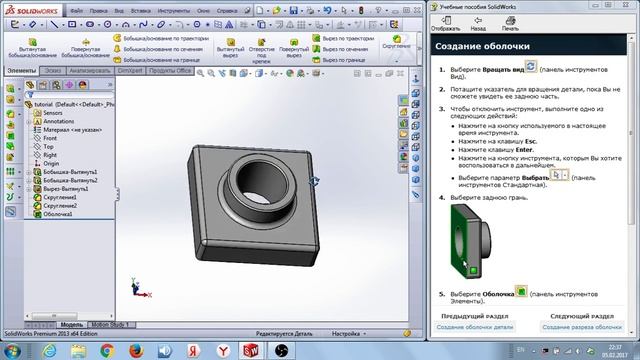Screen dimensions: 640x360
Task: Switch to the Эскиз tab
Action: (x=53, y=71)
